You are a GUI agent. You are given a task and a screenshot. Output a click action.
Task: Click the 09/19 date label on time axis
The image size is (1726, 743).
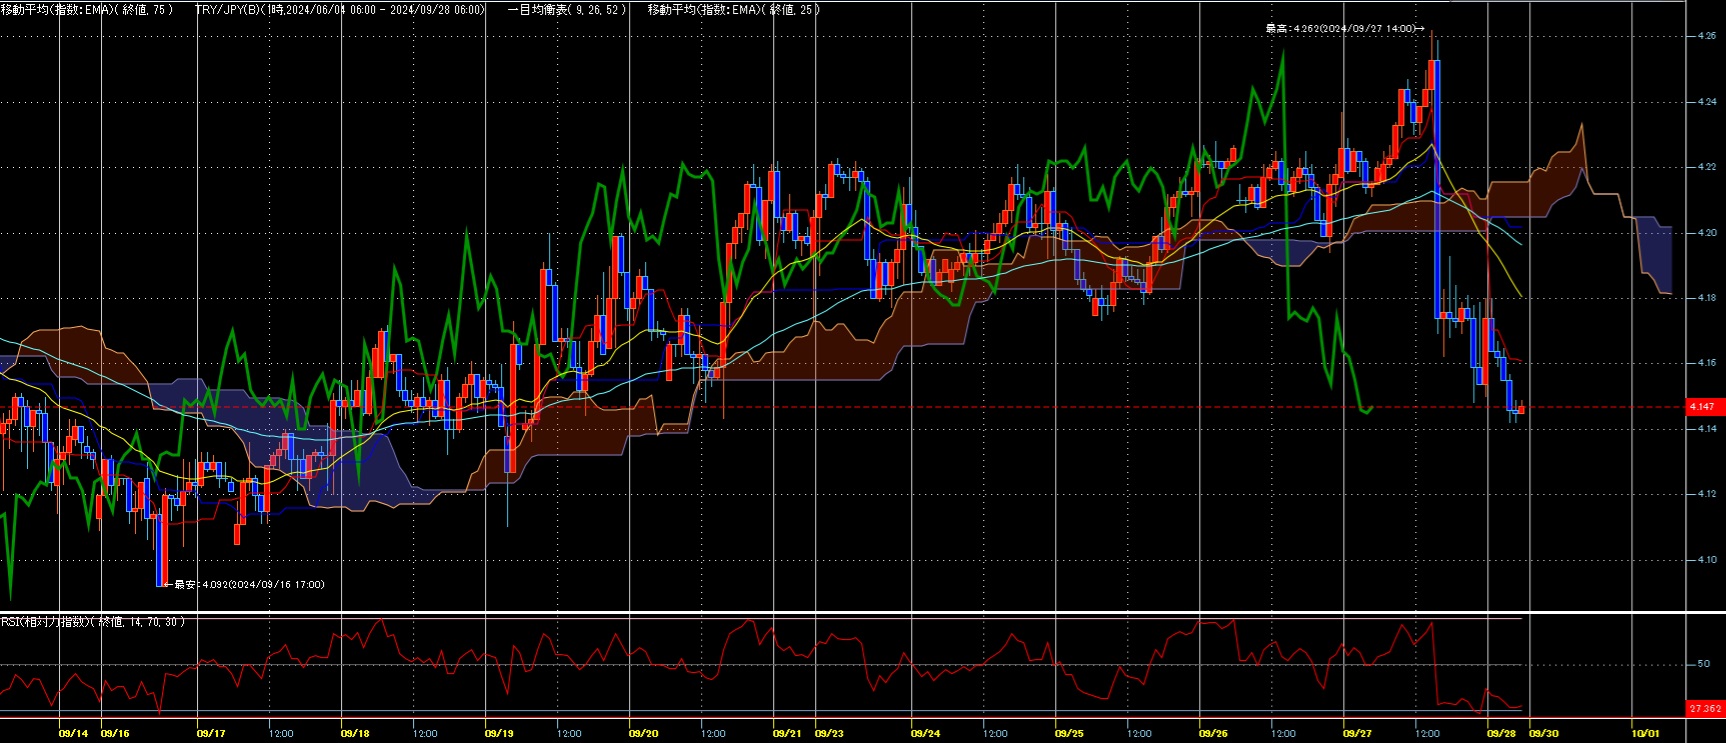click(499, 733)
